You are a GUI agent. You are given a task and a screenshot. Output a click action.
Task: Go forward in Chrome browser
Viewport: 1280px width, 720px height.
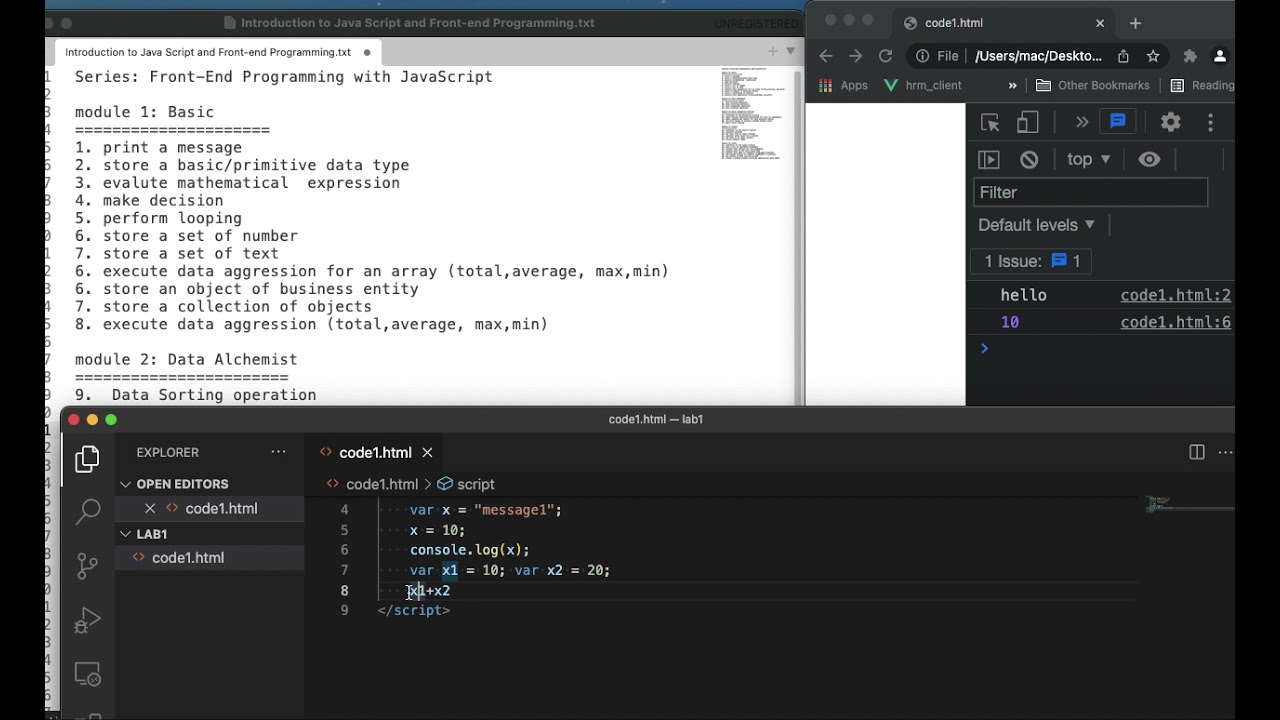tap(855, 56)
